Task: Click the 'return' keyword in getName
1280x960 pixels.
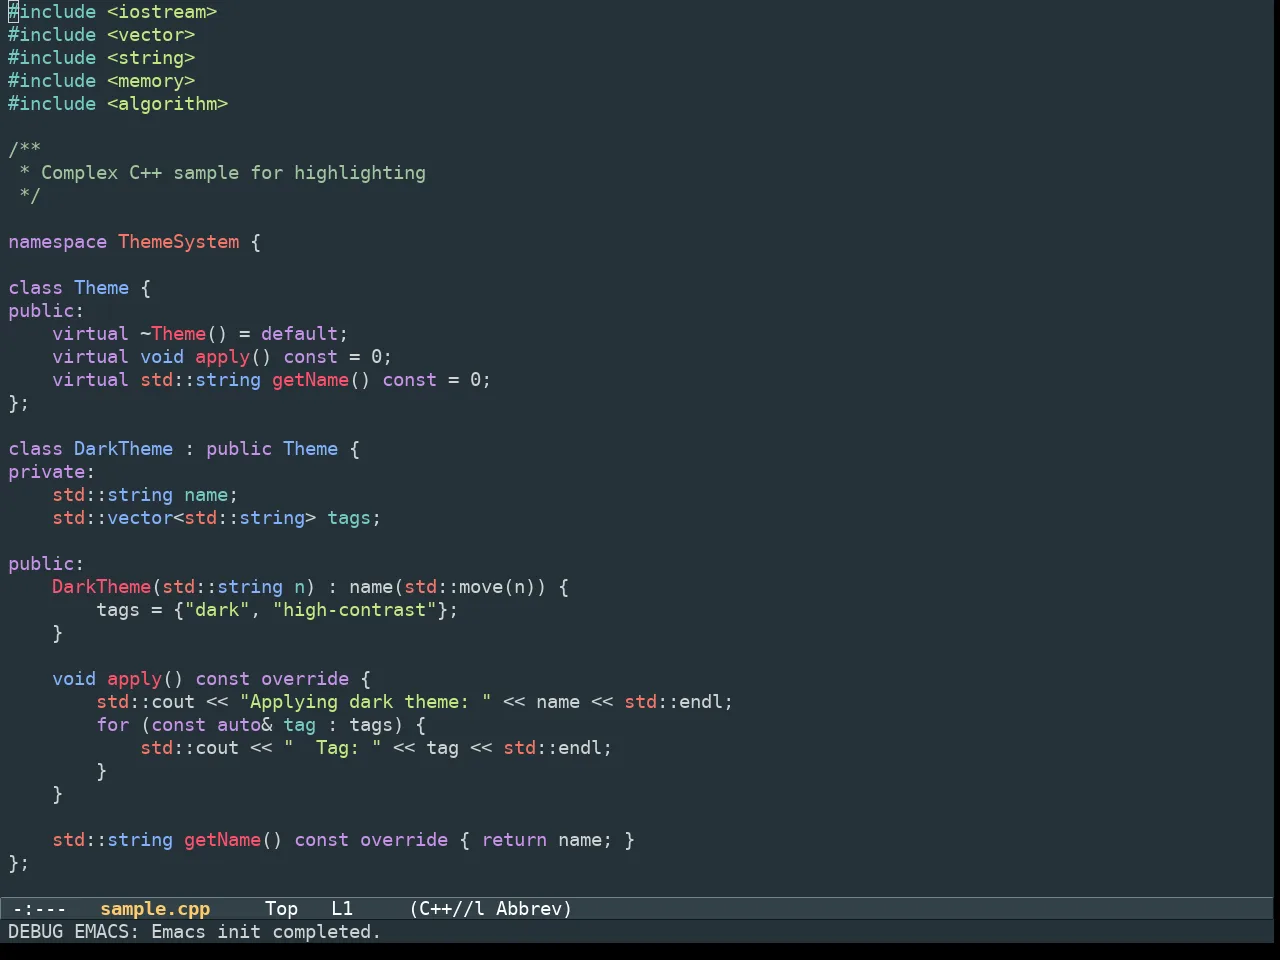Action: tap(514, 840)
